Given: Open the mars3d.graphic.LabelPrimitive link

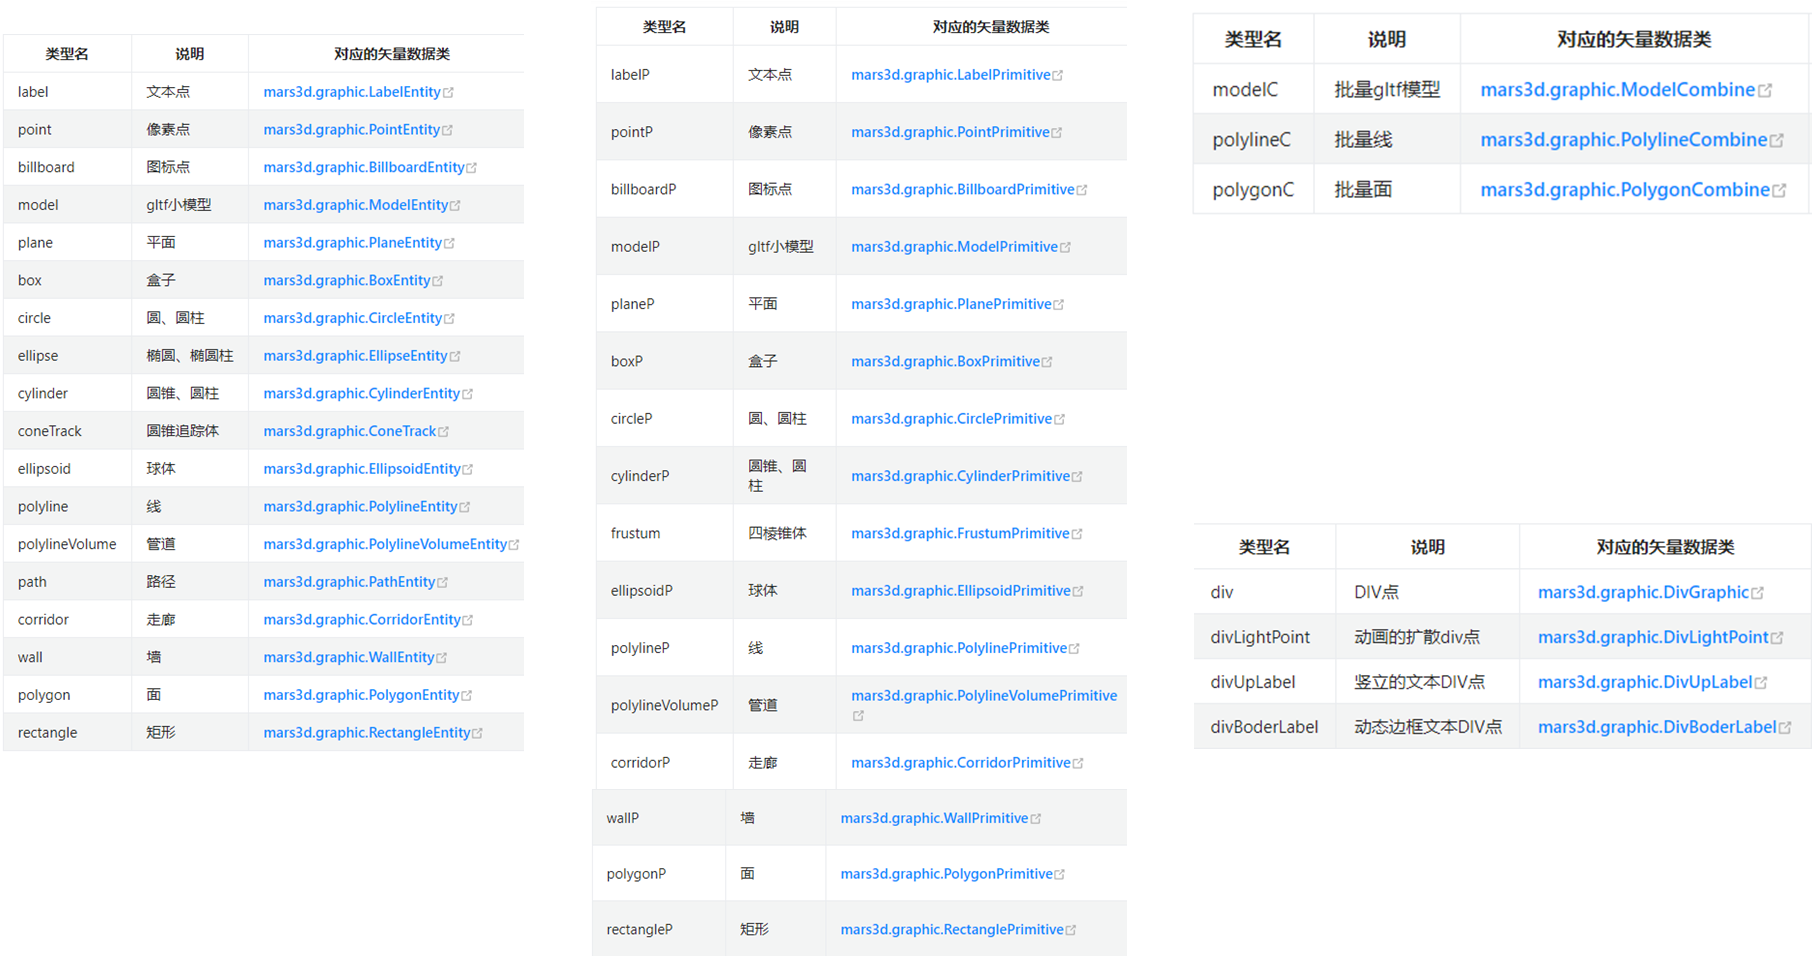Looking at the screenshot, I should [x=951, y=75].
